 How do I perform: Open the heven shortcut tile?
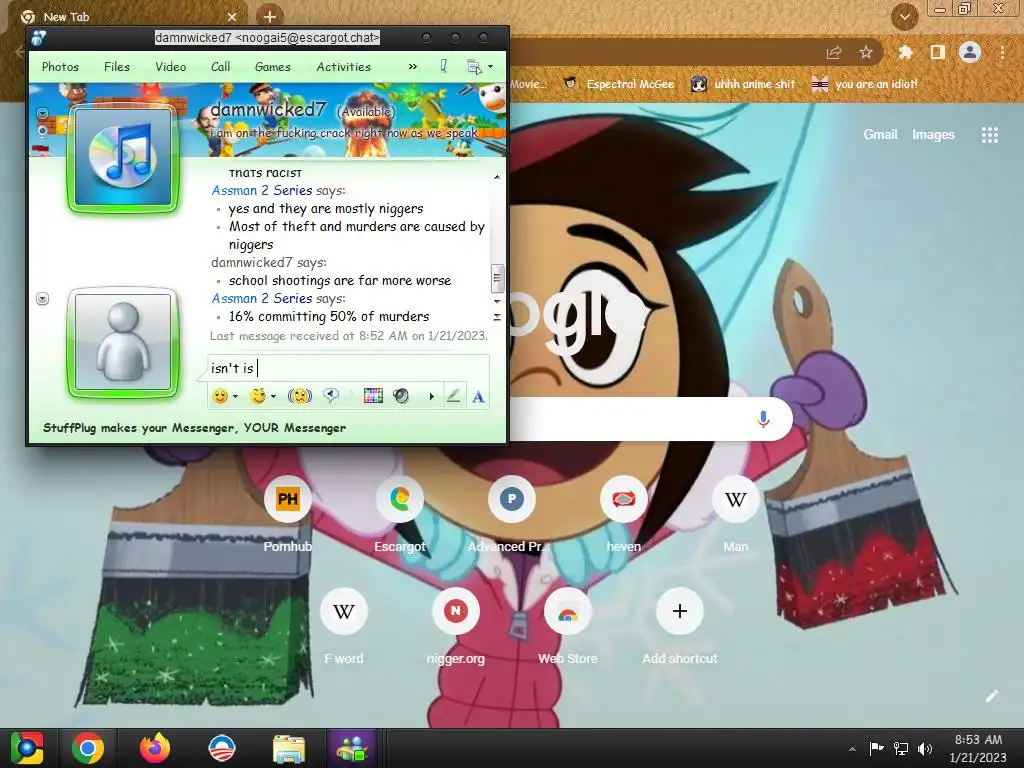click(624, 516)
